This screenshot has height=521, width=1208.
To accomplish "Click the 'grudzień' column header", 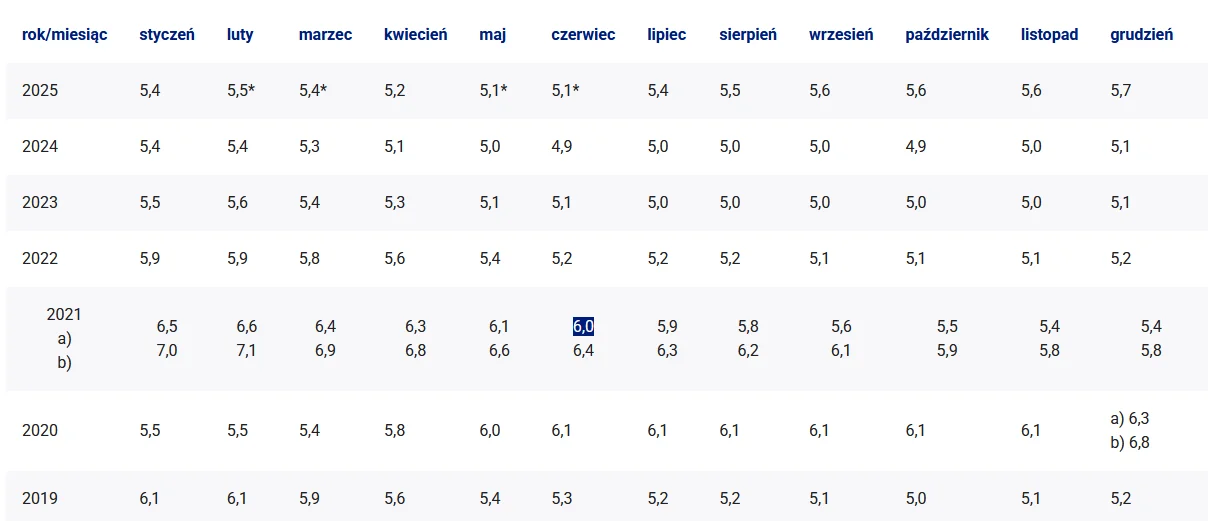I will [1141, 35].
